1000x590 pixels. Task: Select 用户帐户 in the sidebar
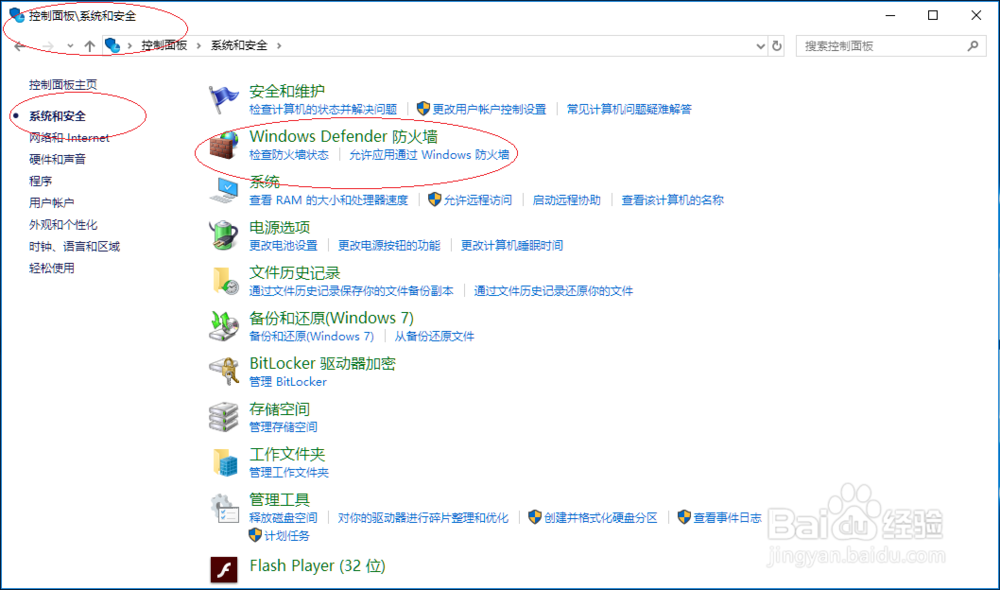coord(52,202)
